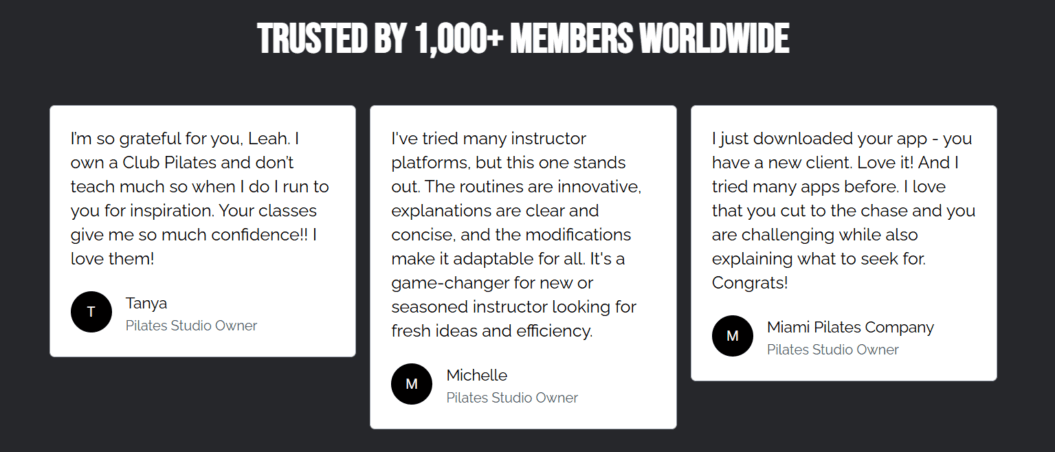Click "Club Pilates" in Tanya's review
Viewport: 1055px width, 452px height.
click(x=168, y=162)
